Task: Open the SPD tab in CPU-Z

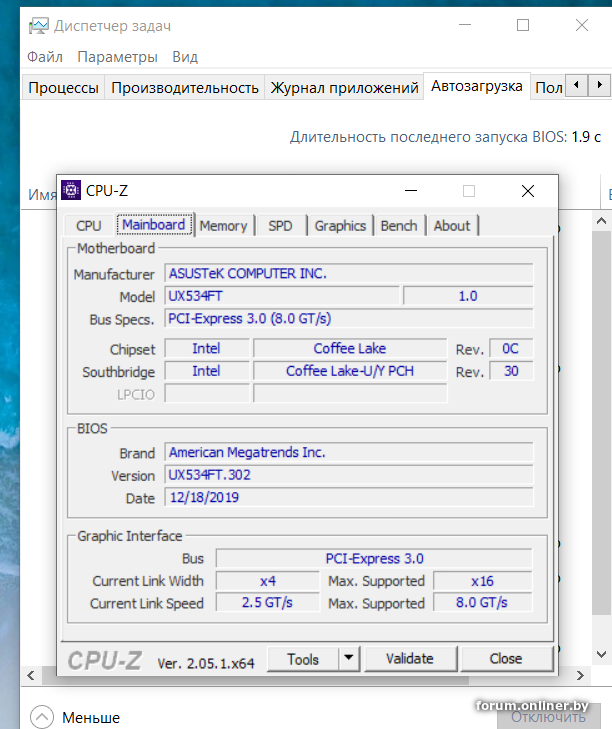Action: click(x=280, y=226)
